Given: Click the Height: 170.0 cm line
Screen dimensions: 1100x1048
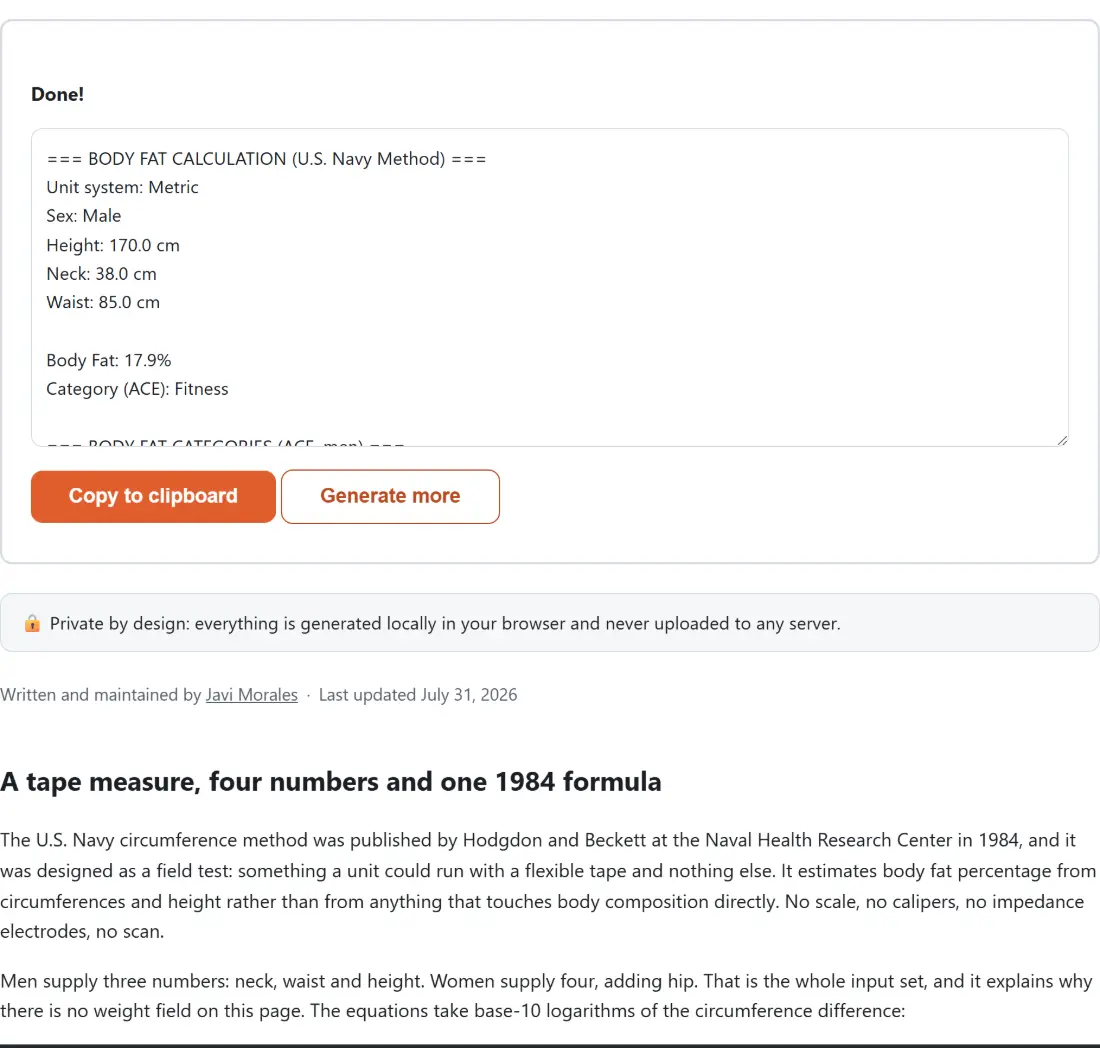Looking at the screenshot, I should [113, 245].
